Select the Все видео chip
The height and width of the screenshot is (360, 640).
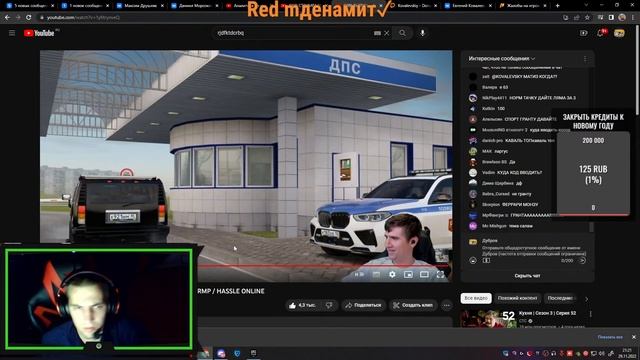[x=476, y=298]
